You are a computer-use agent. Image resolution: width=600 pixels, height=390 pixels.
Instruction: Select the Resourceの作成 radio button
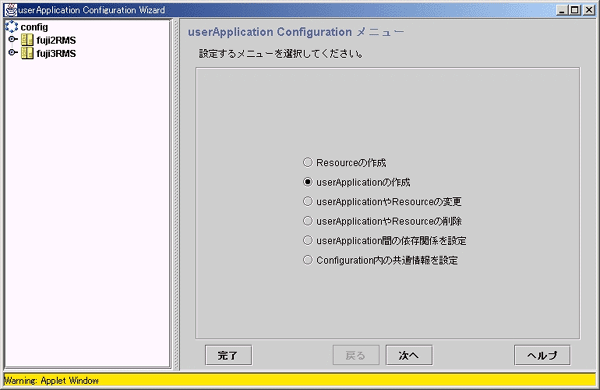(x=308, y=162)
